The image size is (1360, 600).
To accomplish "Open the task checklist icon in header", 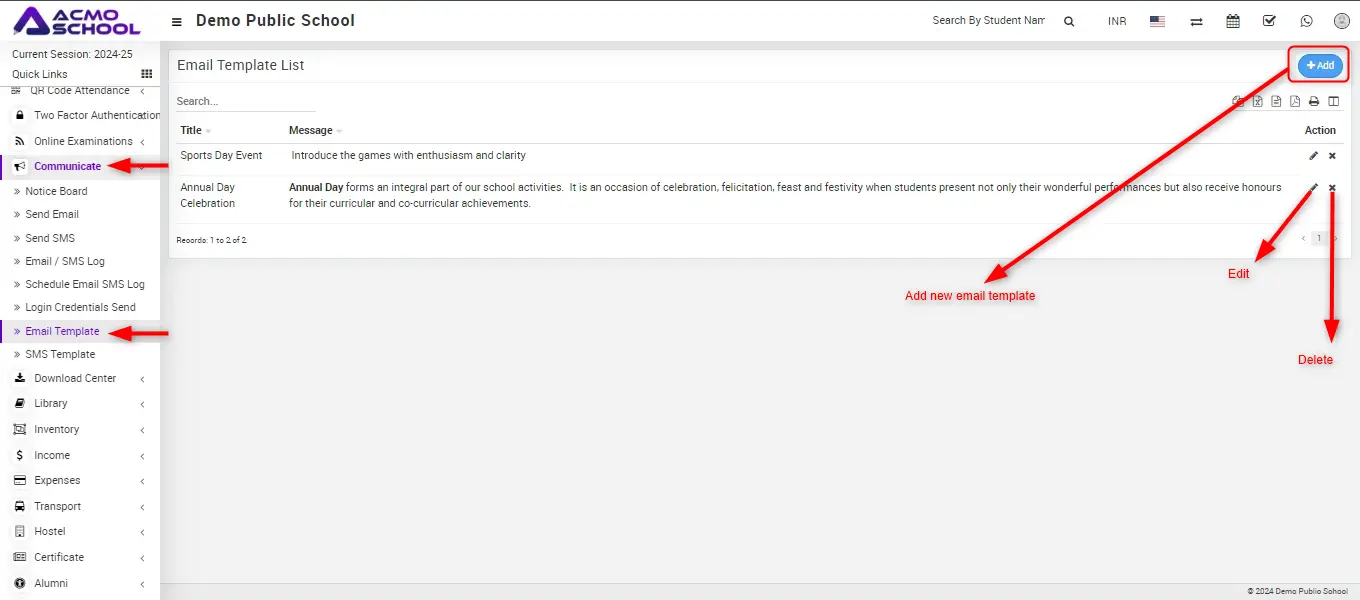I will (x=1269, y=21).
